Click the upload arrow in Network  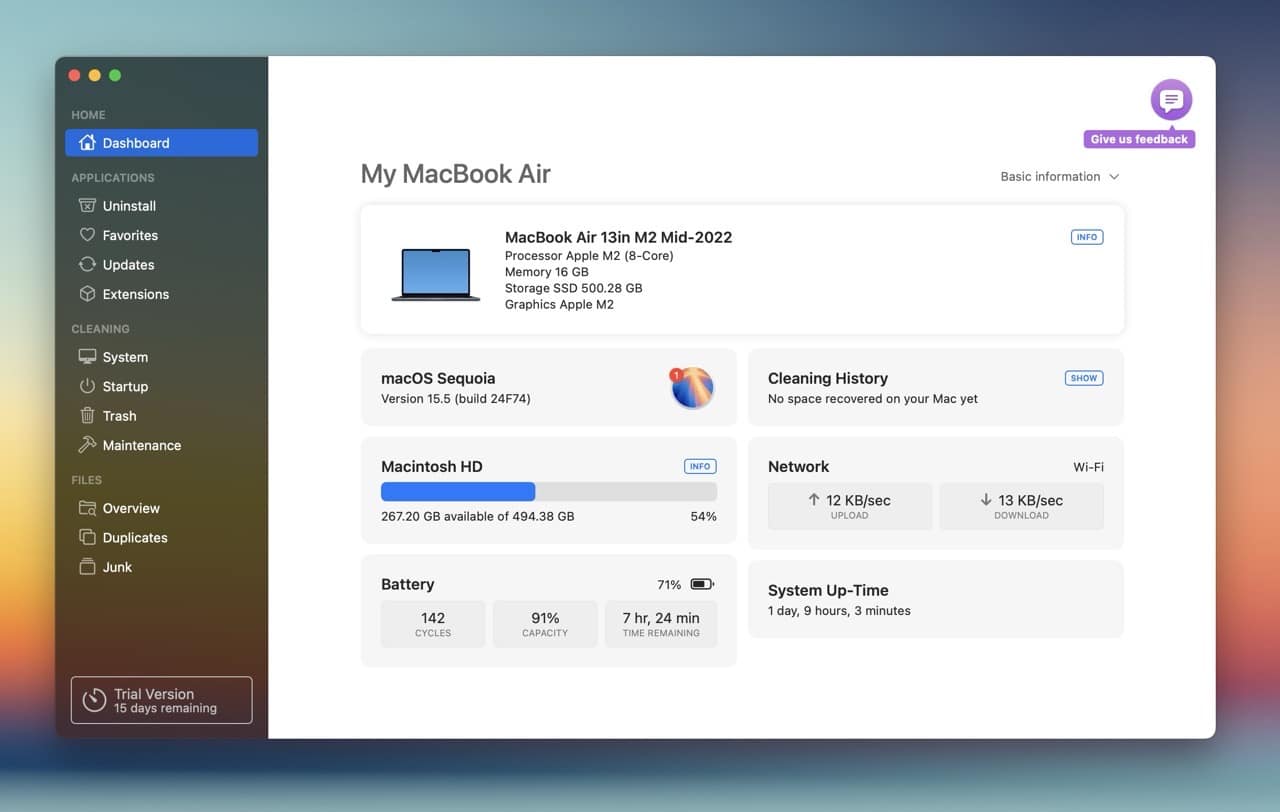tap(814, 500)
